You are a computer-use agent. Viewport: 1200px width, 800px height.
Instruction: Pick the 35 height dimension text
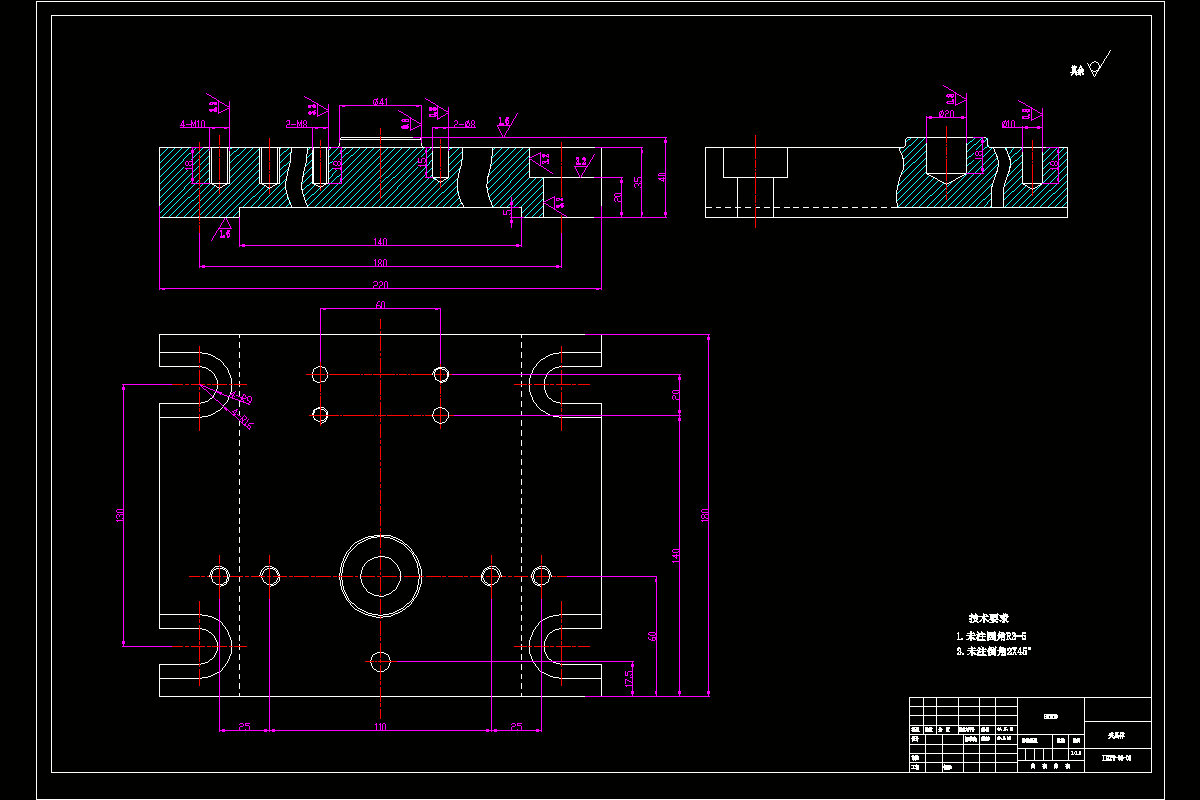click(638, 183)
